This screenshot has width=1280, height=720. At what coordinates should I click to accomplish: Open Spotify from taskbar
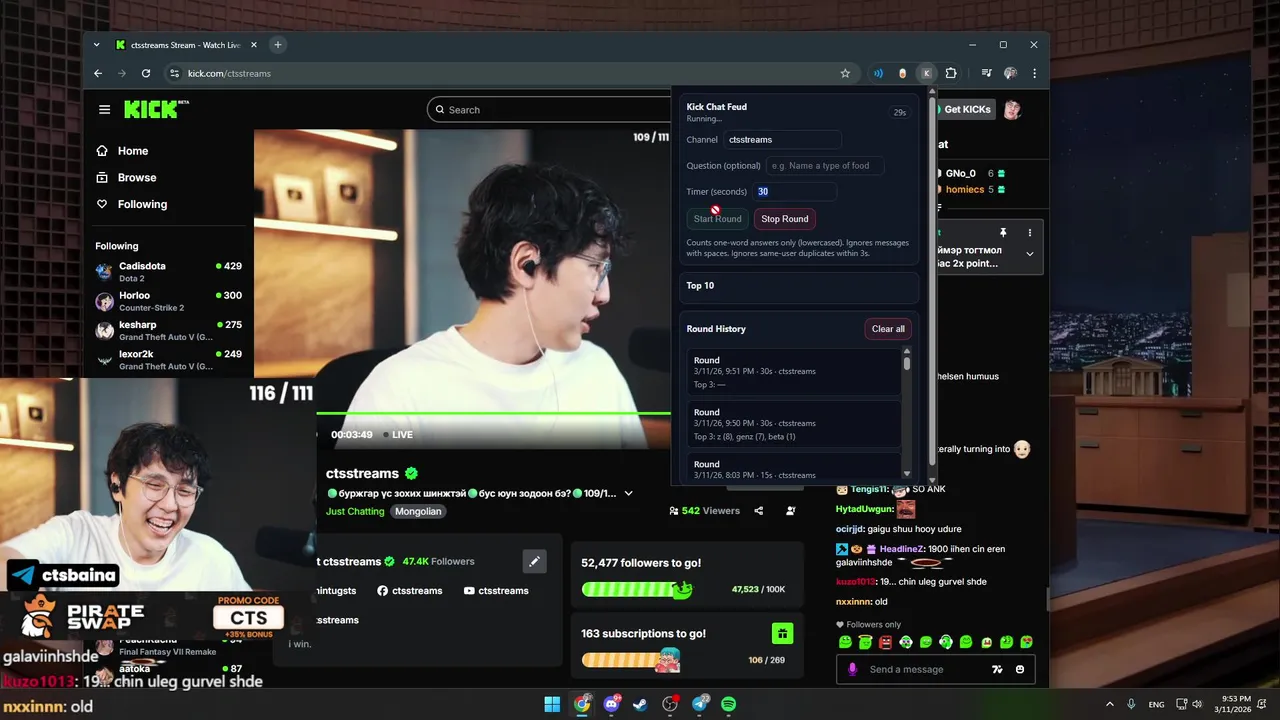tap(729, 704)
